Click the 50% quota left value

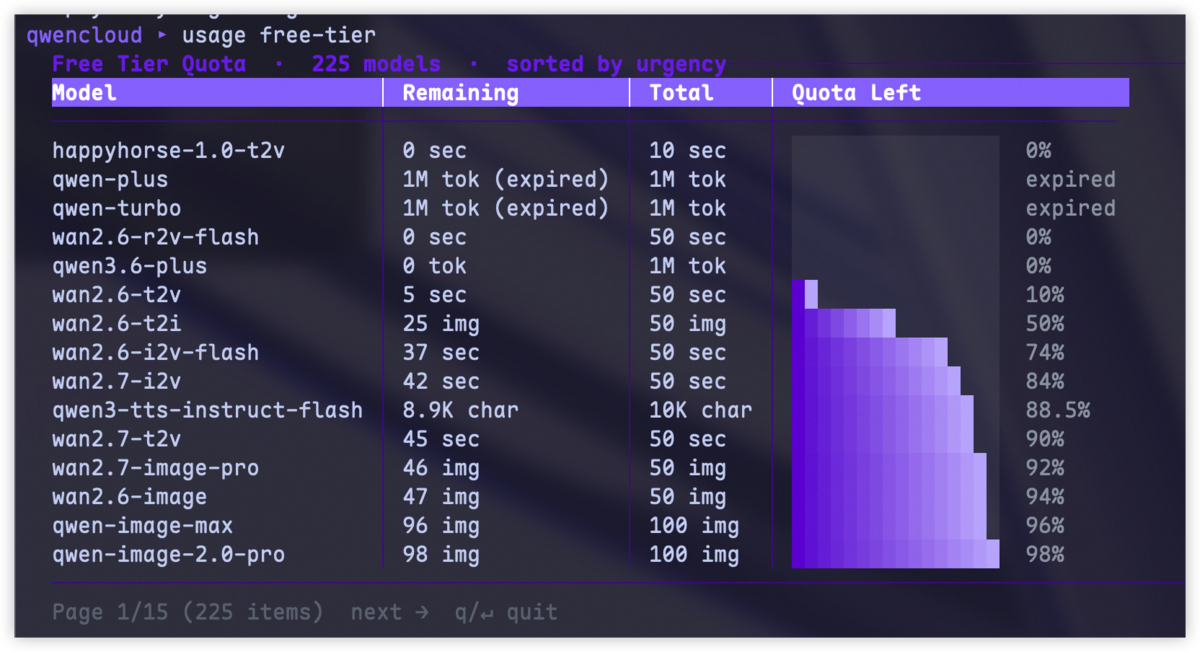point(1044,325)
